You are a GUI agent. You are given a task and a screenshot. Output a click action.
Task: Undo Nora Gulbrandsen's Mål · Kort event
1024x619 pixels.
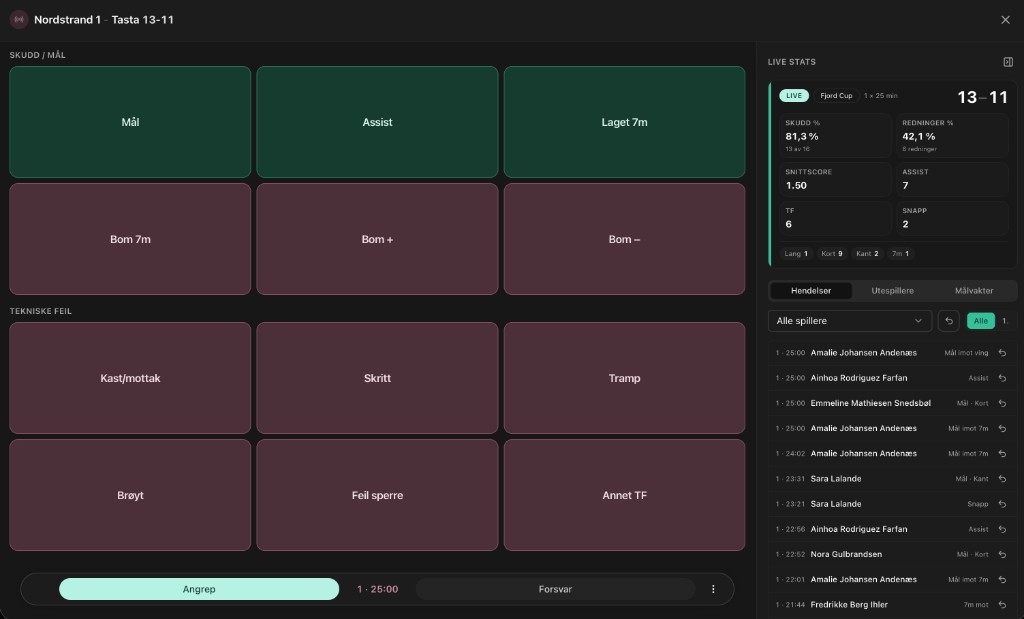(1002, 554)
